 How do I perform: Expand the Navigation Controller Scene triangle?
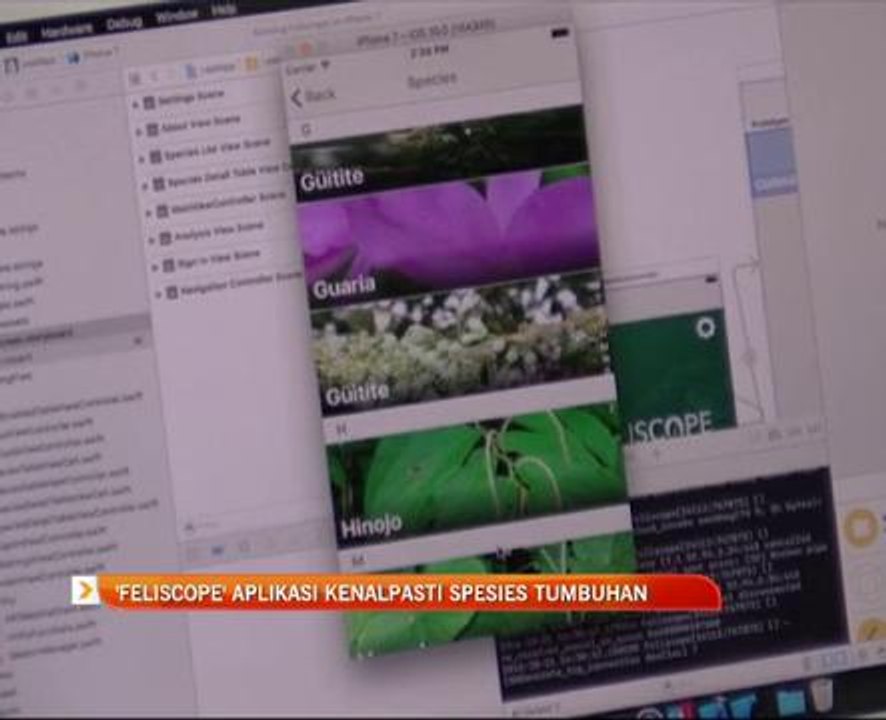159,294
